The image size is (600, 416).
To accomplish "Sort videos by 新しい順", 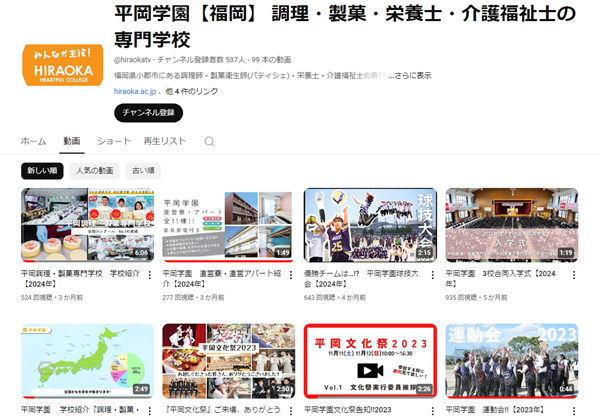I will point(42,171).
